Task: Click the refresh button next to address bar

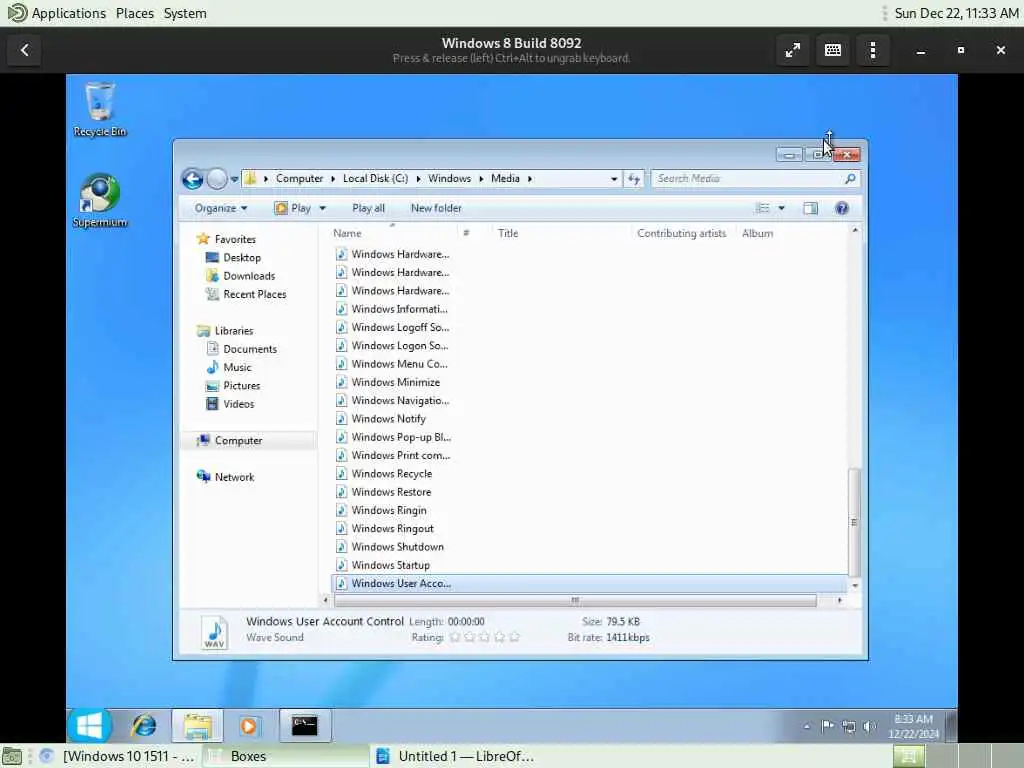Action: [x=634, y=179]
